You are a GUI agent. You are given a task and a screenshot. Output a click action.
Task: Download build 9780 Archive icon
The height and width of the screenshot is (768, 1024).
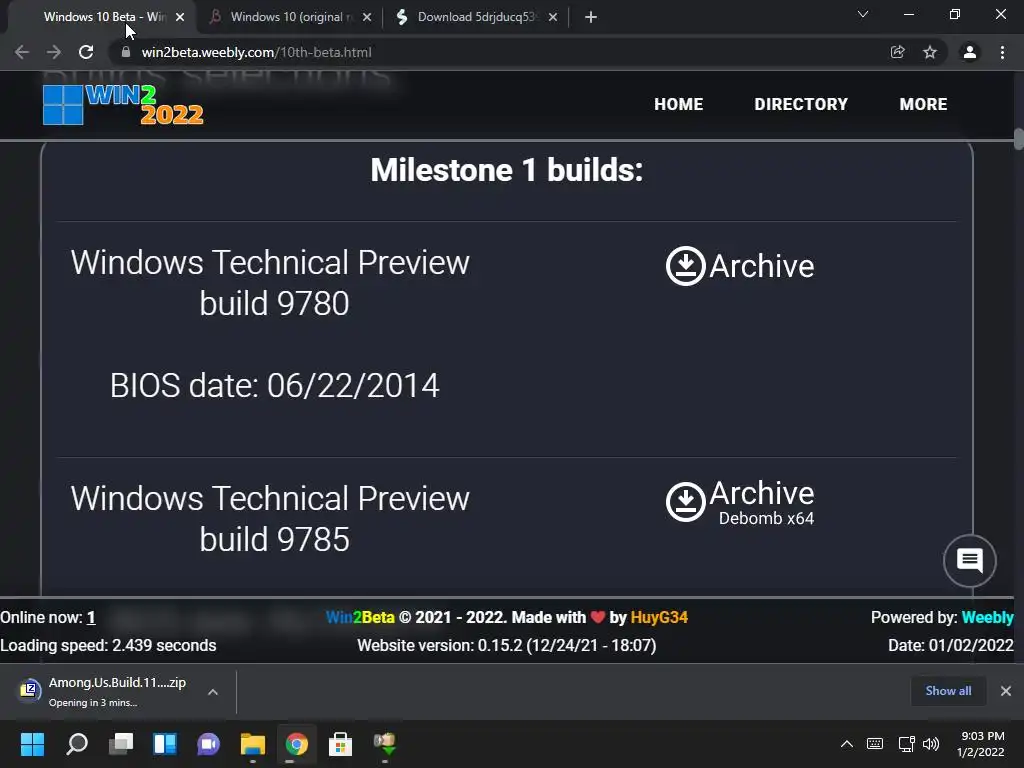(685, 266)
